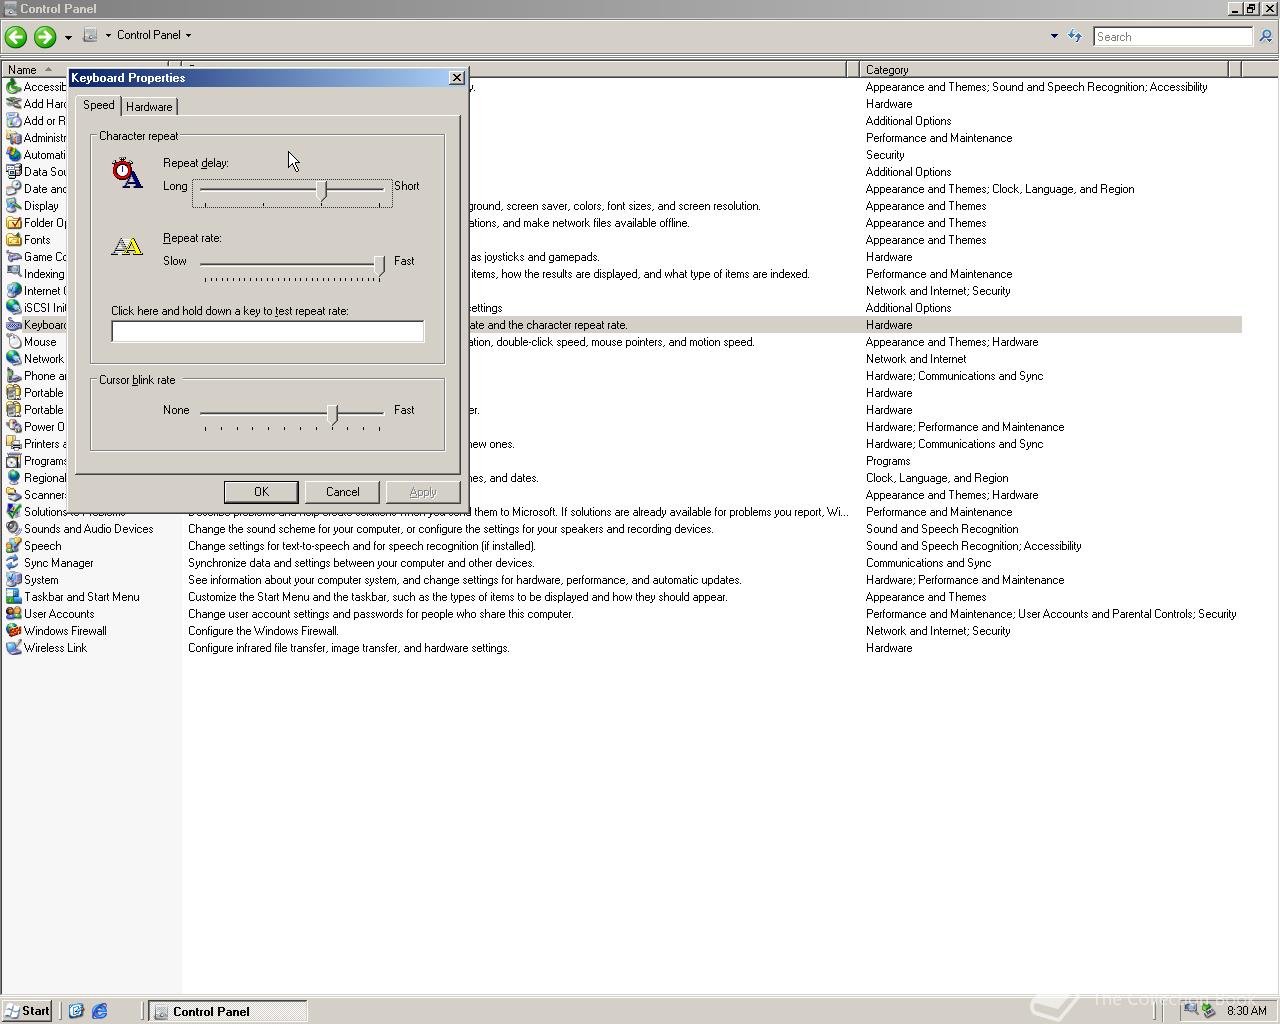Screen dimensions: 1280x1024
Task: Click the Game Controllers icon
Action: click(x=13, y=257)
